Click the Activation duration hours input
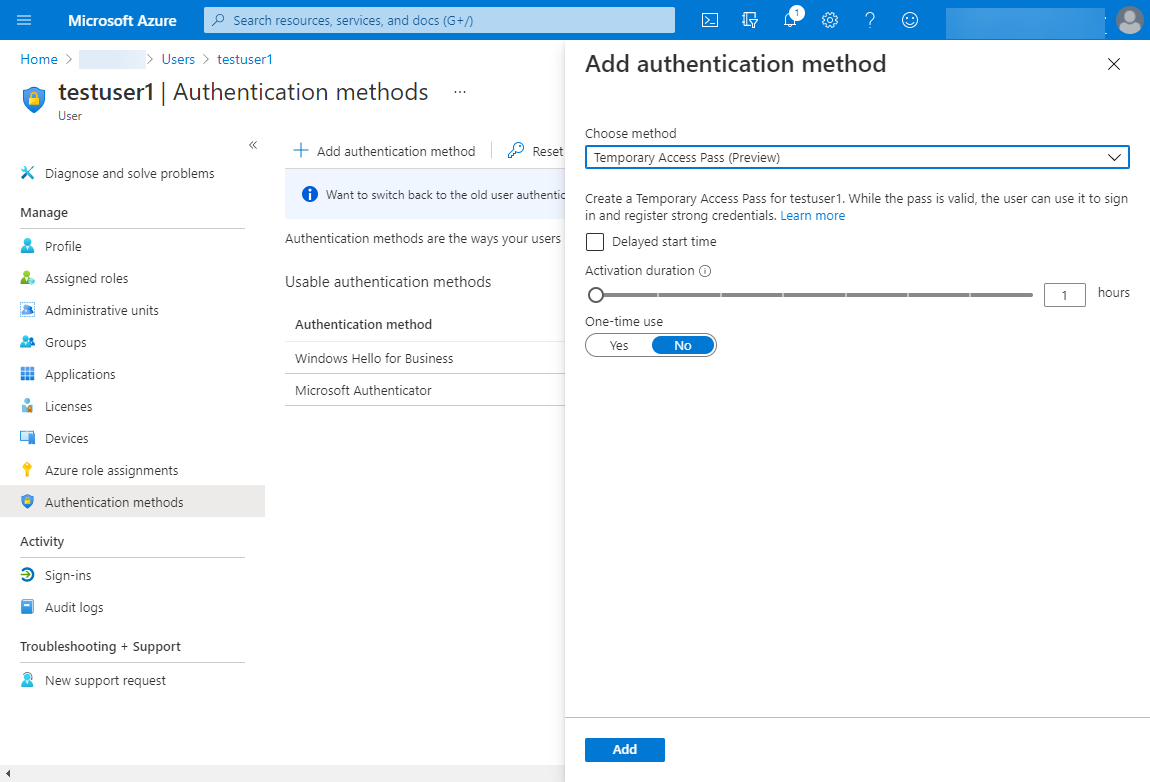Screen dimensions: 1150x782 click(x=1064, y=295)
